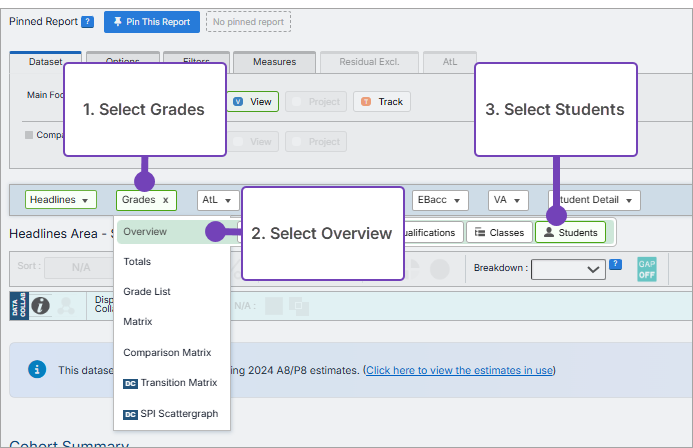
Task: Select the Track option
Action: tap(382, 101)
